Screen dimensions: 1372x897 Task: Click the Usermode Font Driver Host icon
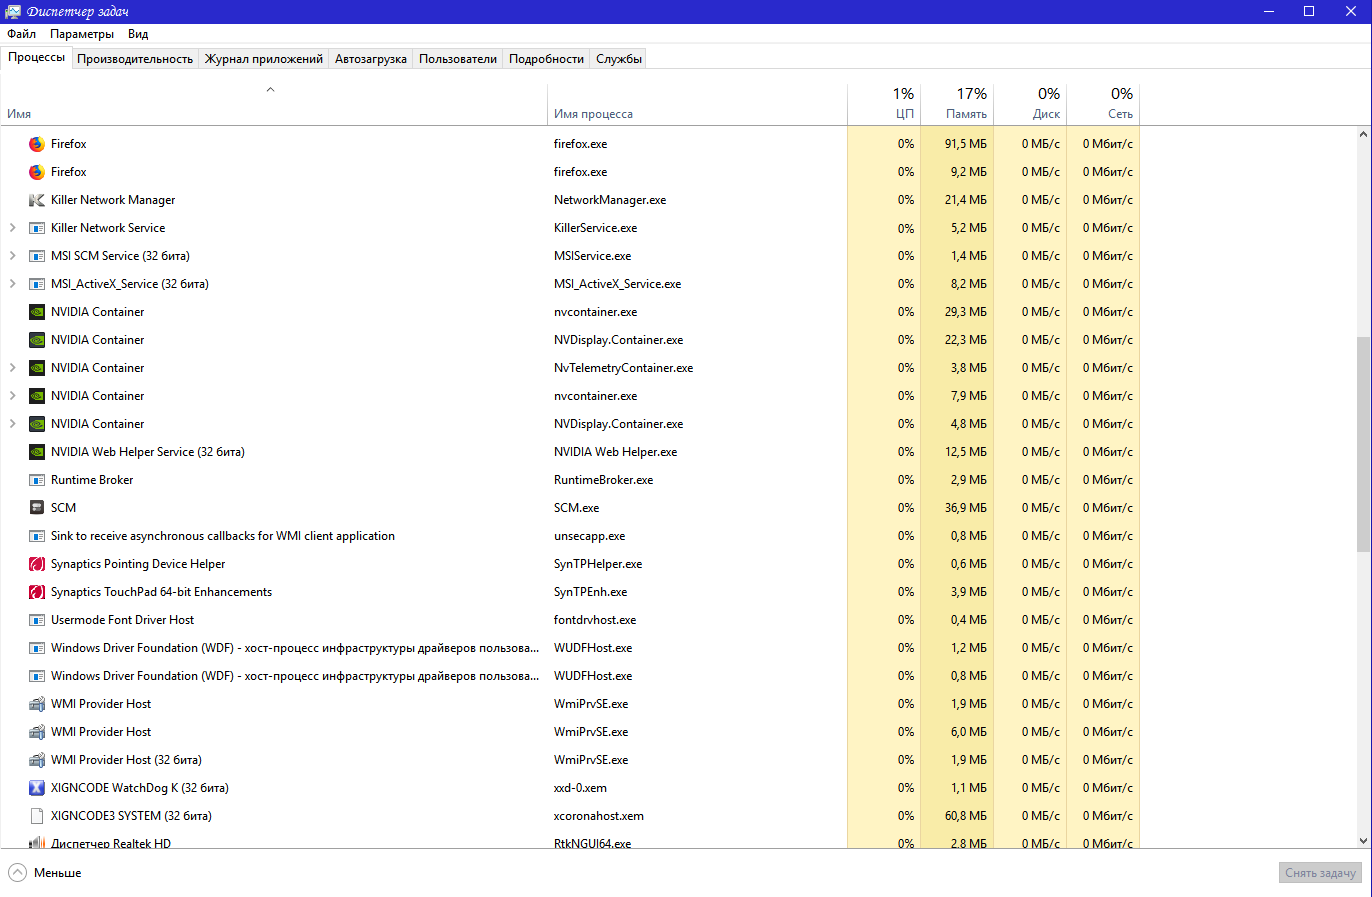point(37,620)
